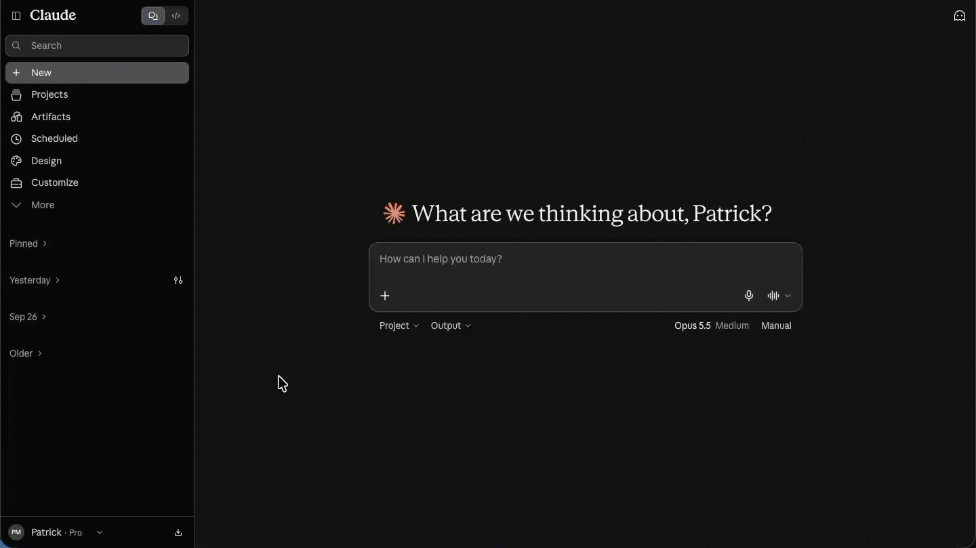
Task: Click the Claude logo title
Action: (53, 15)
